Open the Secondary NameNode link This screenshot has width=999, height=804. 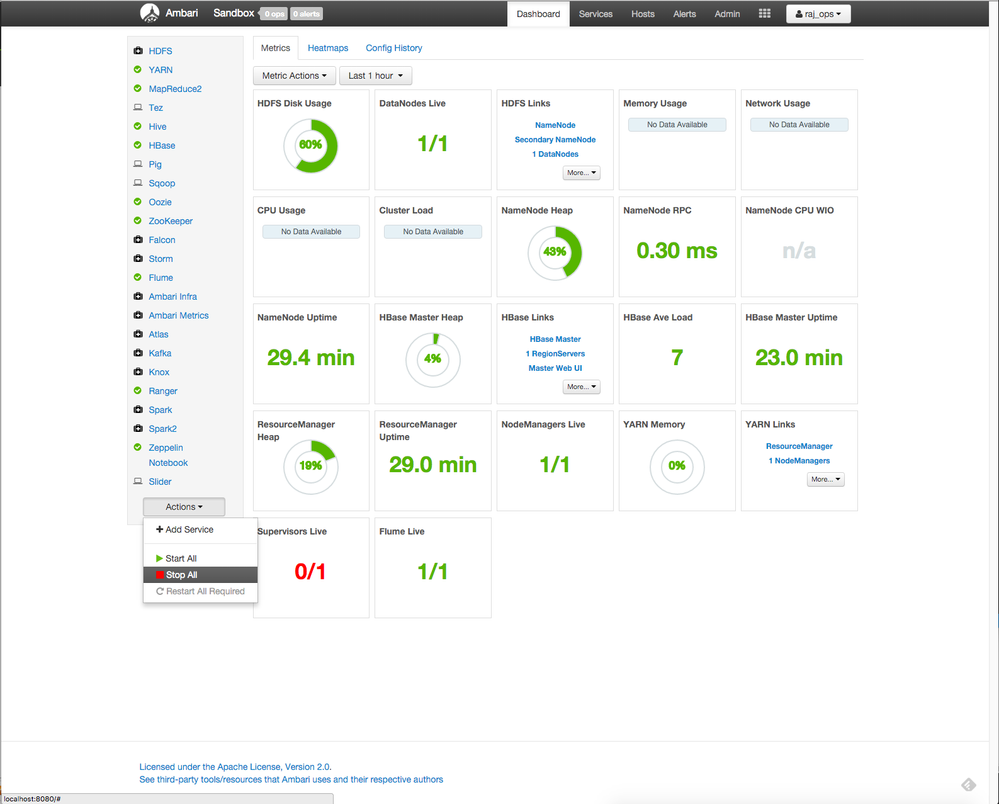(x=555, y=140)
